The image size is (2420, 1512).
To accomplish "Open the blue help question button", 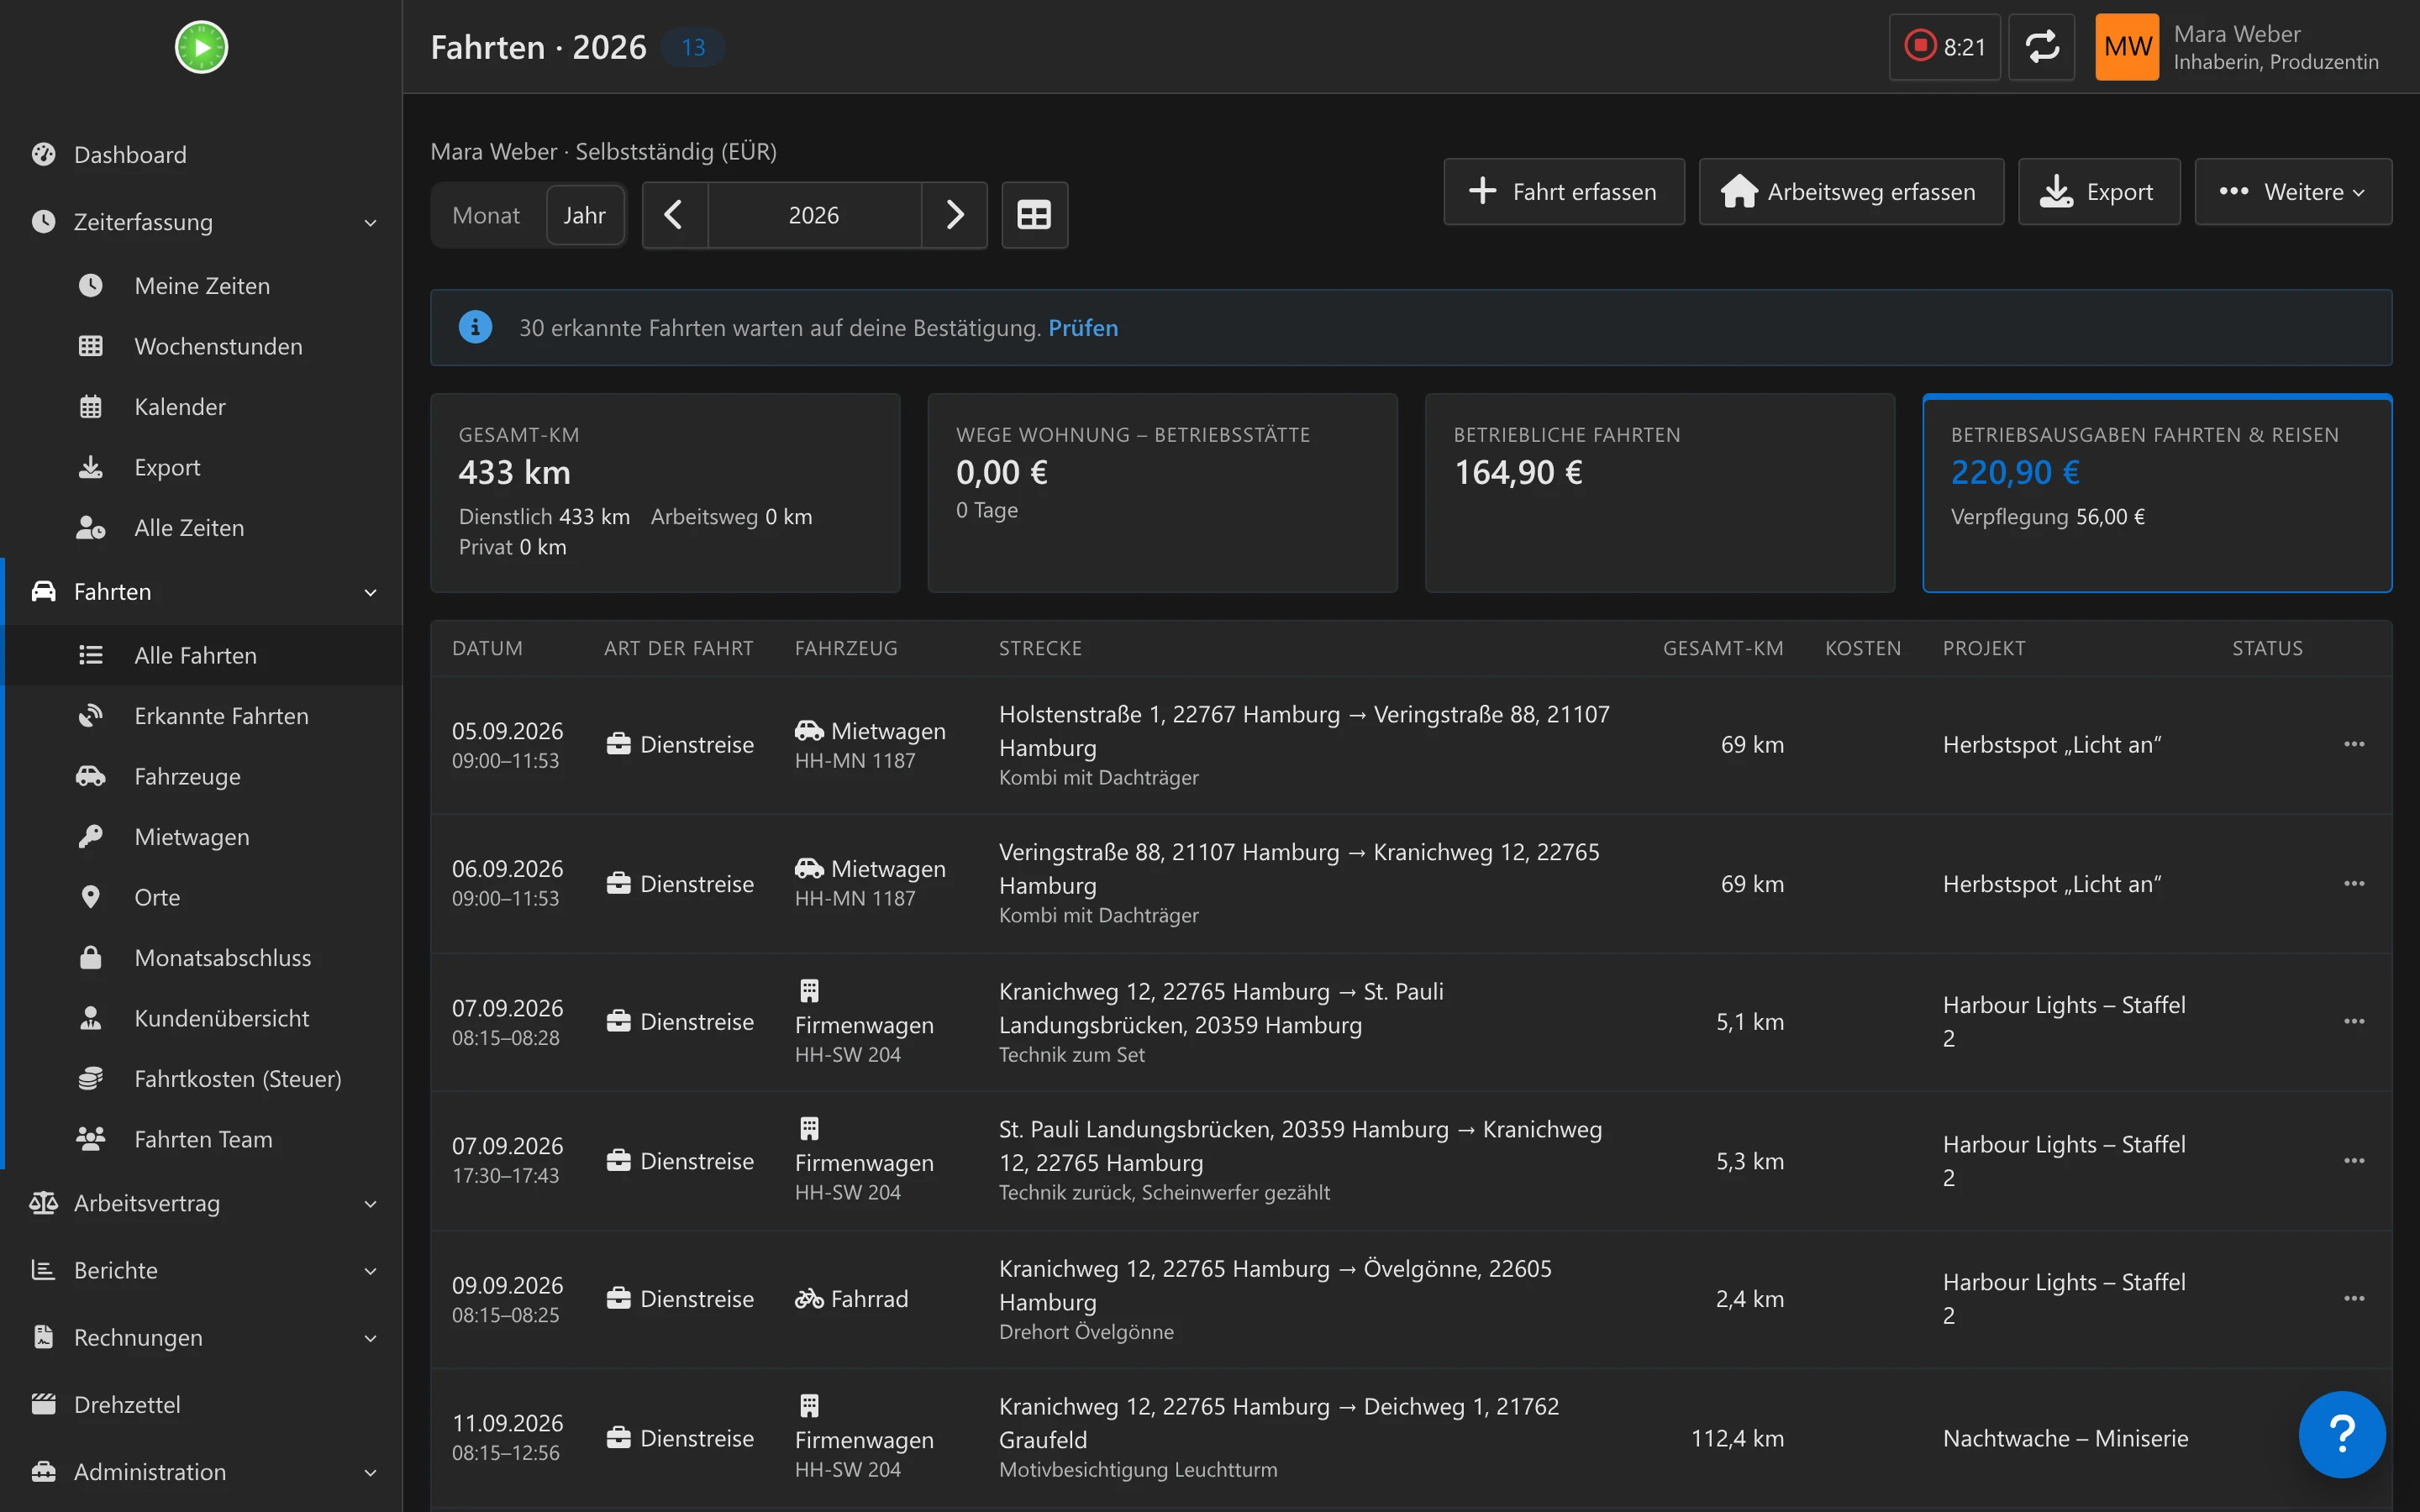I will [2341, 1434].
